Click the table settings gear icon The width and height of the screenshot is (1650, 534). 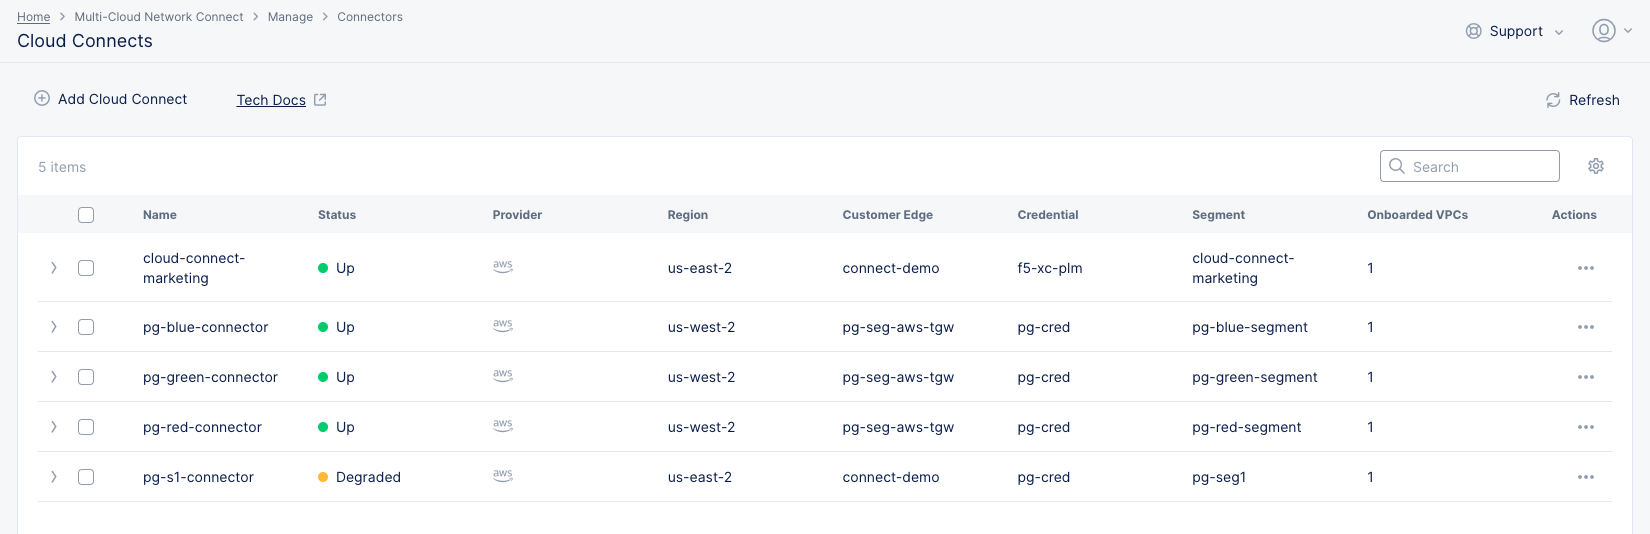coord(1595,166)
